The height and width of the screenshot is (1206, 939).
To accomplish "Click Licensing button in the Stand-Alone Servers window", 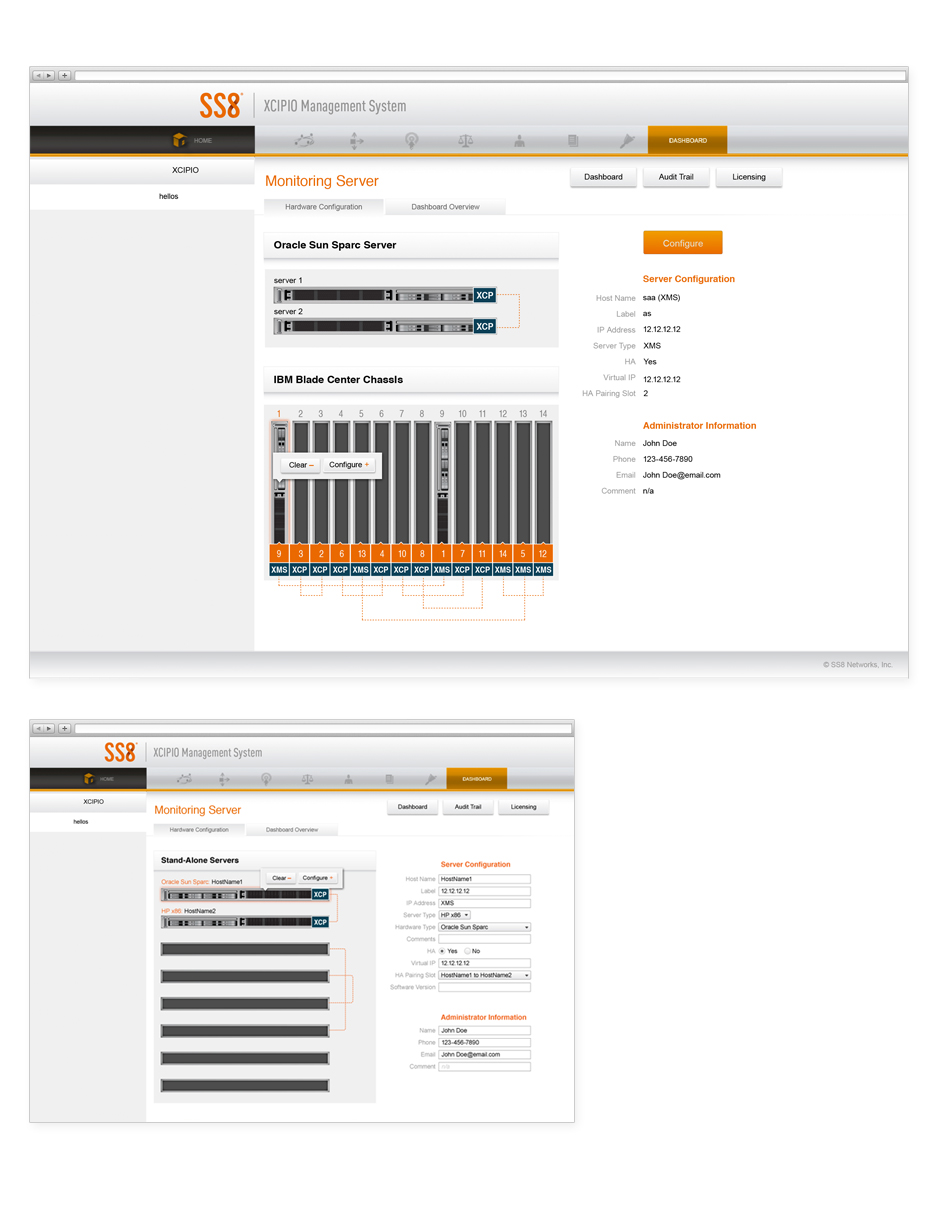I will (523, 807).
